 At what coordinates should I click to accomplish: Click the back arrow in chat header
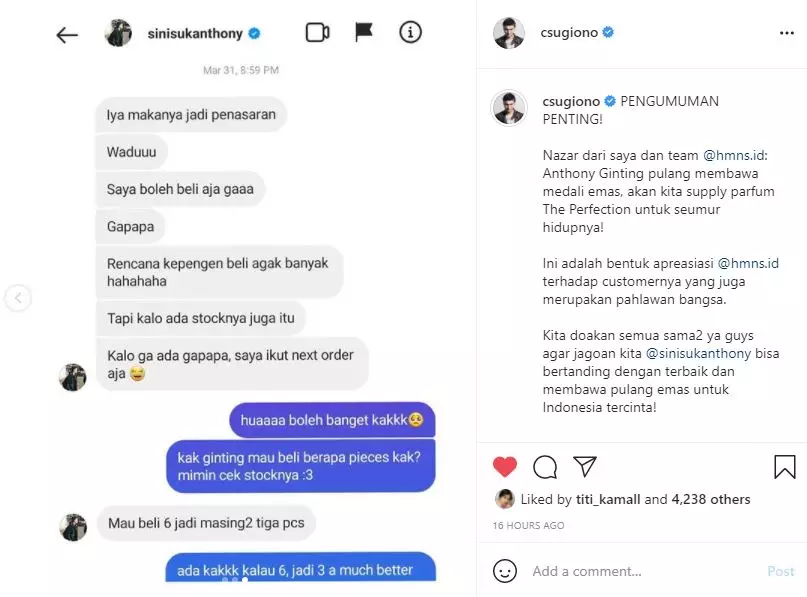click(67, 35)
